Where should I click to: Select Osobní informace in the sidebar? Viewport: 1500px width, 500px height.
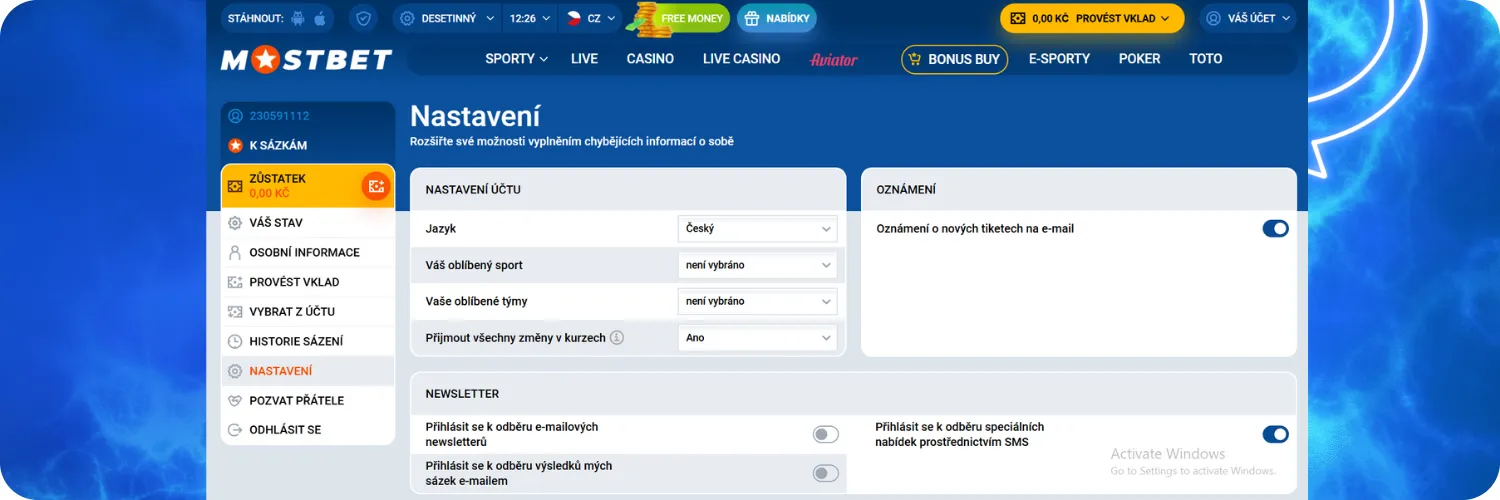point(304,252)
